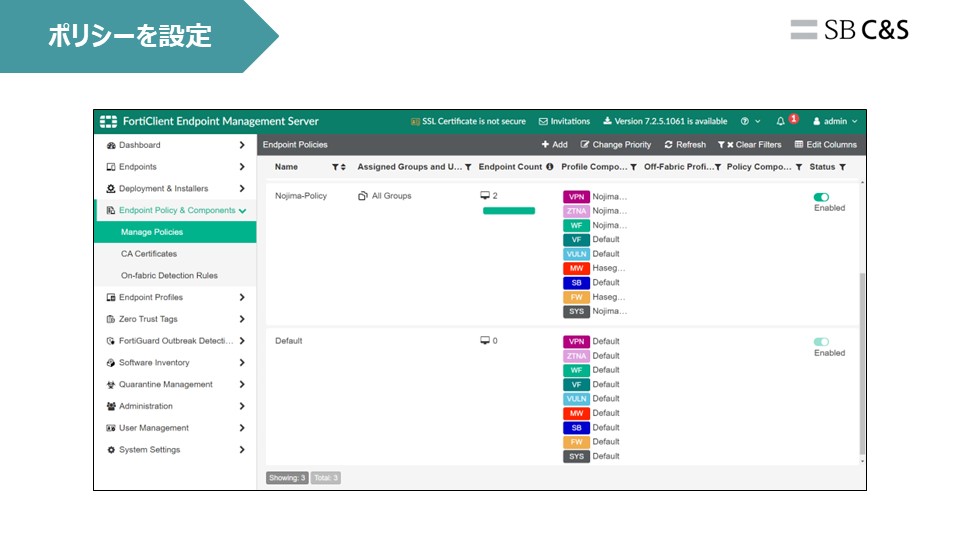Click the User Management icon

[111, 428]
